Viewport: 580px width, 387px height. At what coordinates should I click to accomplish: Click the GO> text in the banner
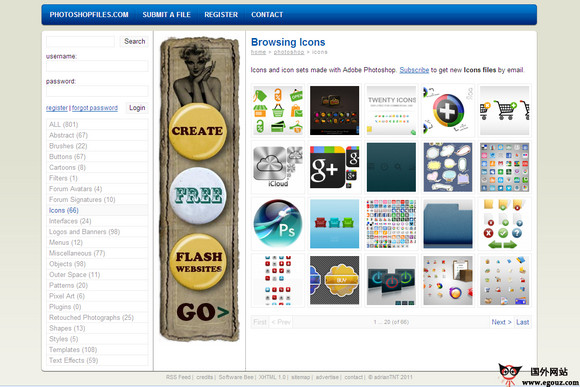coord(203,312)
